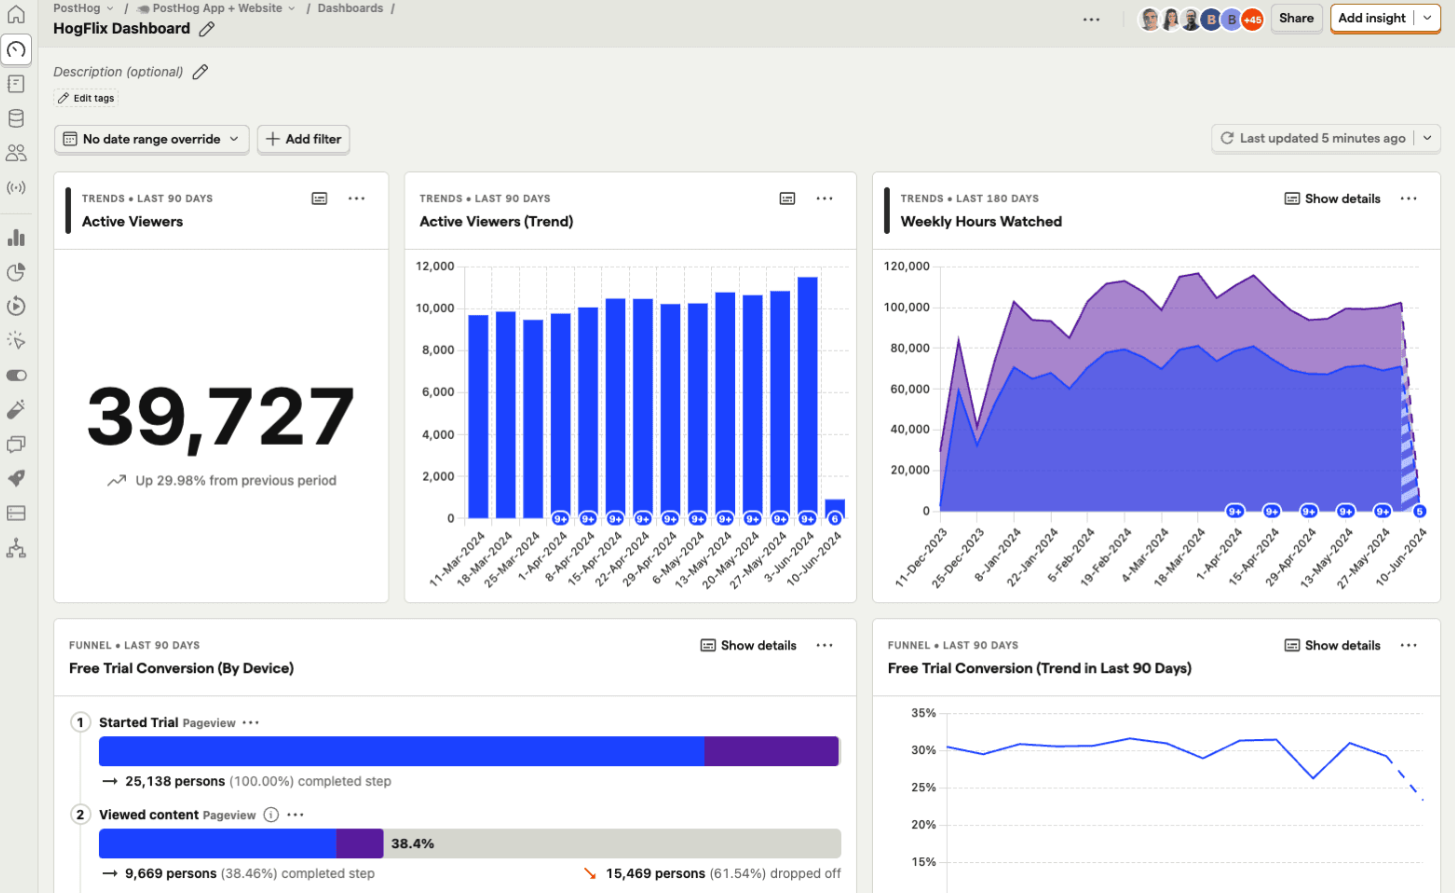The height and width of the screenshot is (893, 1455).
Task: Go to Dashboards breadcrumb link
Action: pyautogui.click(x=350, y=8)
